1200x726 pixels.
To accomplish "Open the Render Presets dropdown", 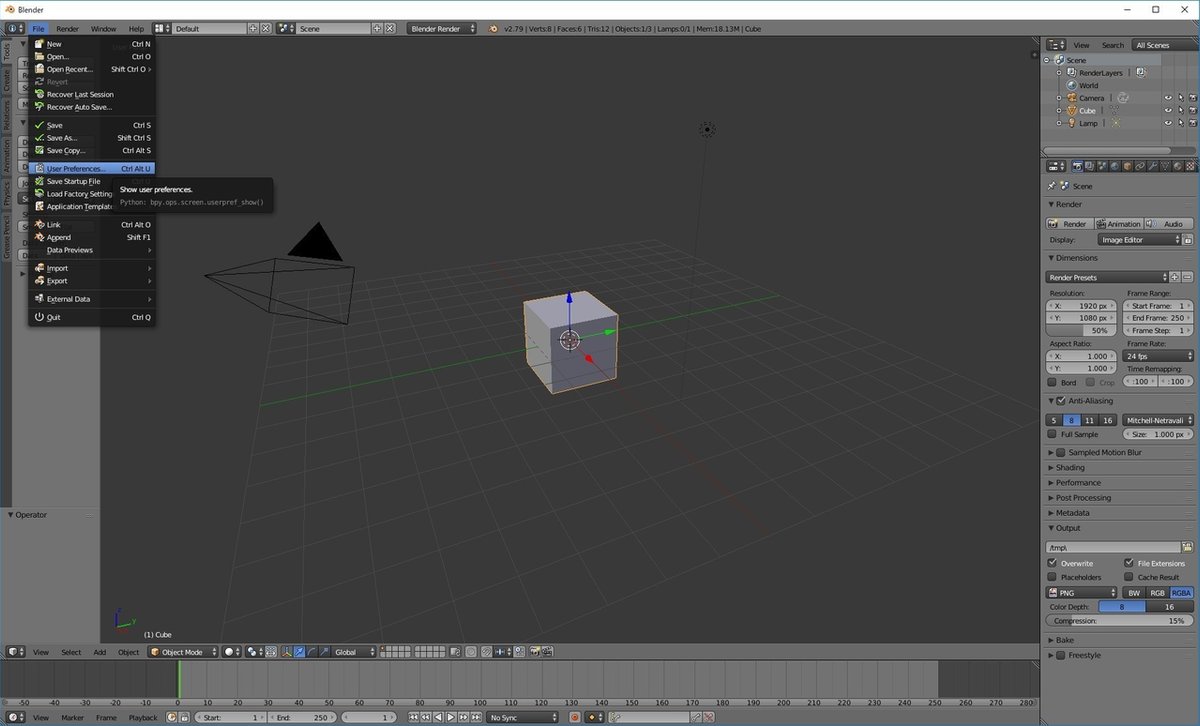I will 1107,277.
